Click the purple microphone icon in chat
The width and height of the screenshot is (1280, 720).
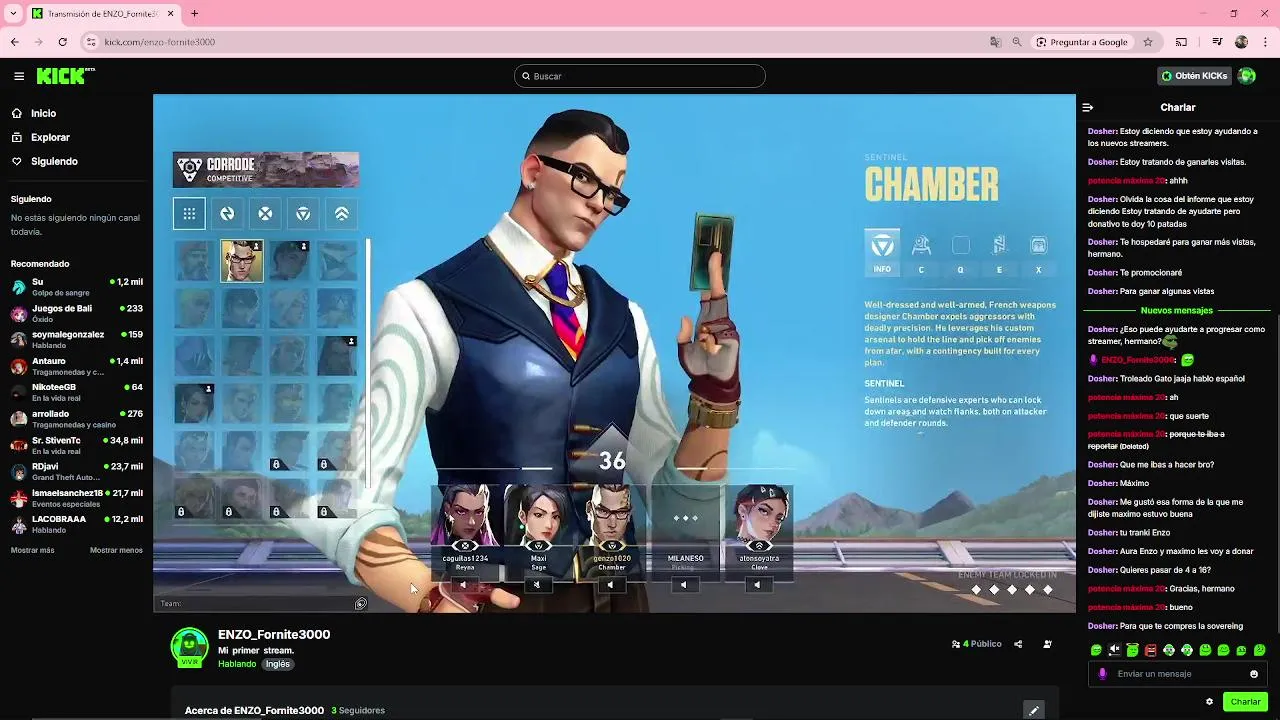[1103, 674]
